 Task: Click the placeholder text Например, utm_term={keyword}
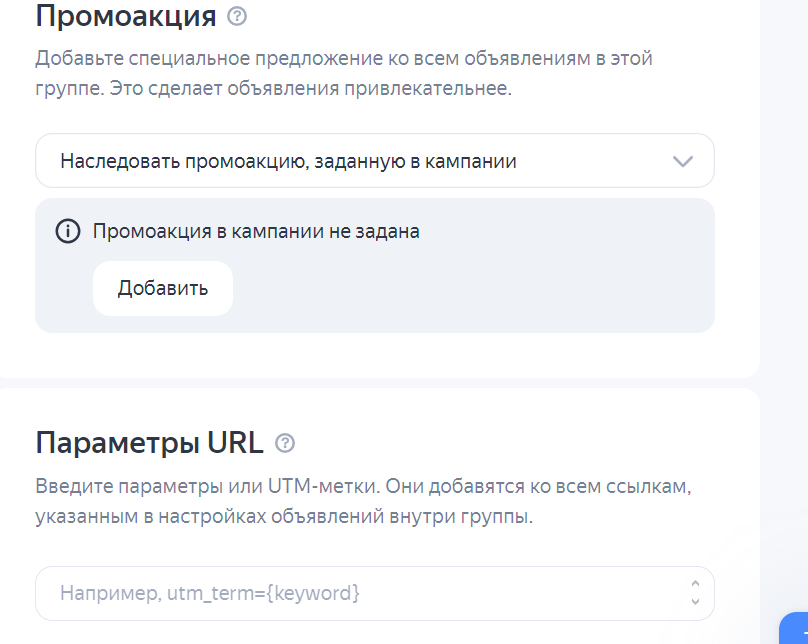pos(210,593)
